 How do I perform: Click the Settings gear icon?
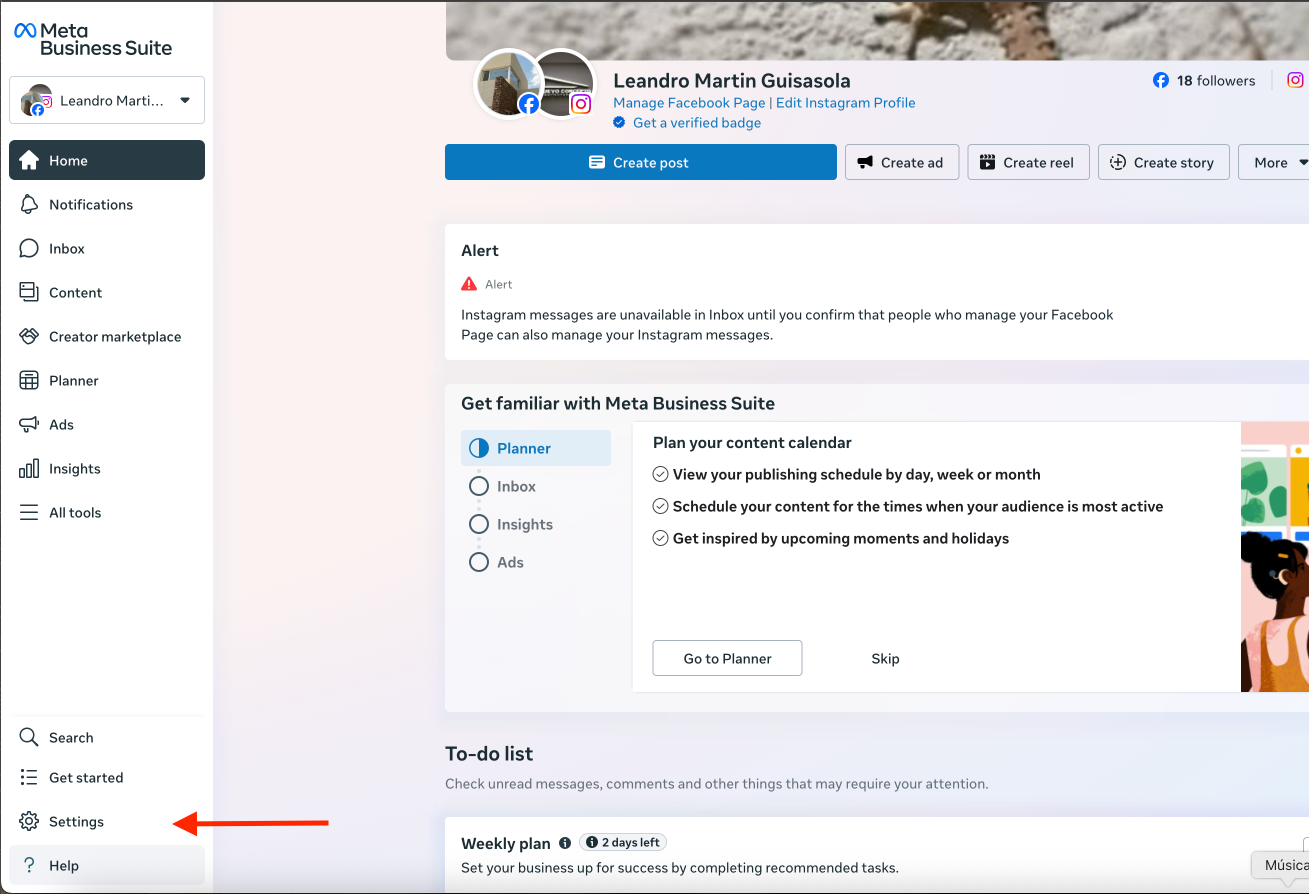[x=29, y=821]
